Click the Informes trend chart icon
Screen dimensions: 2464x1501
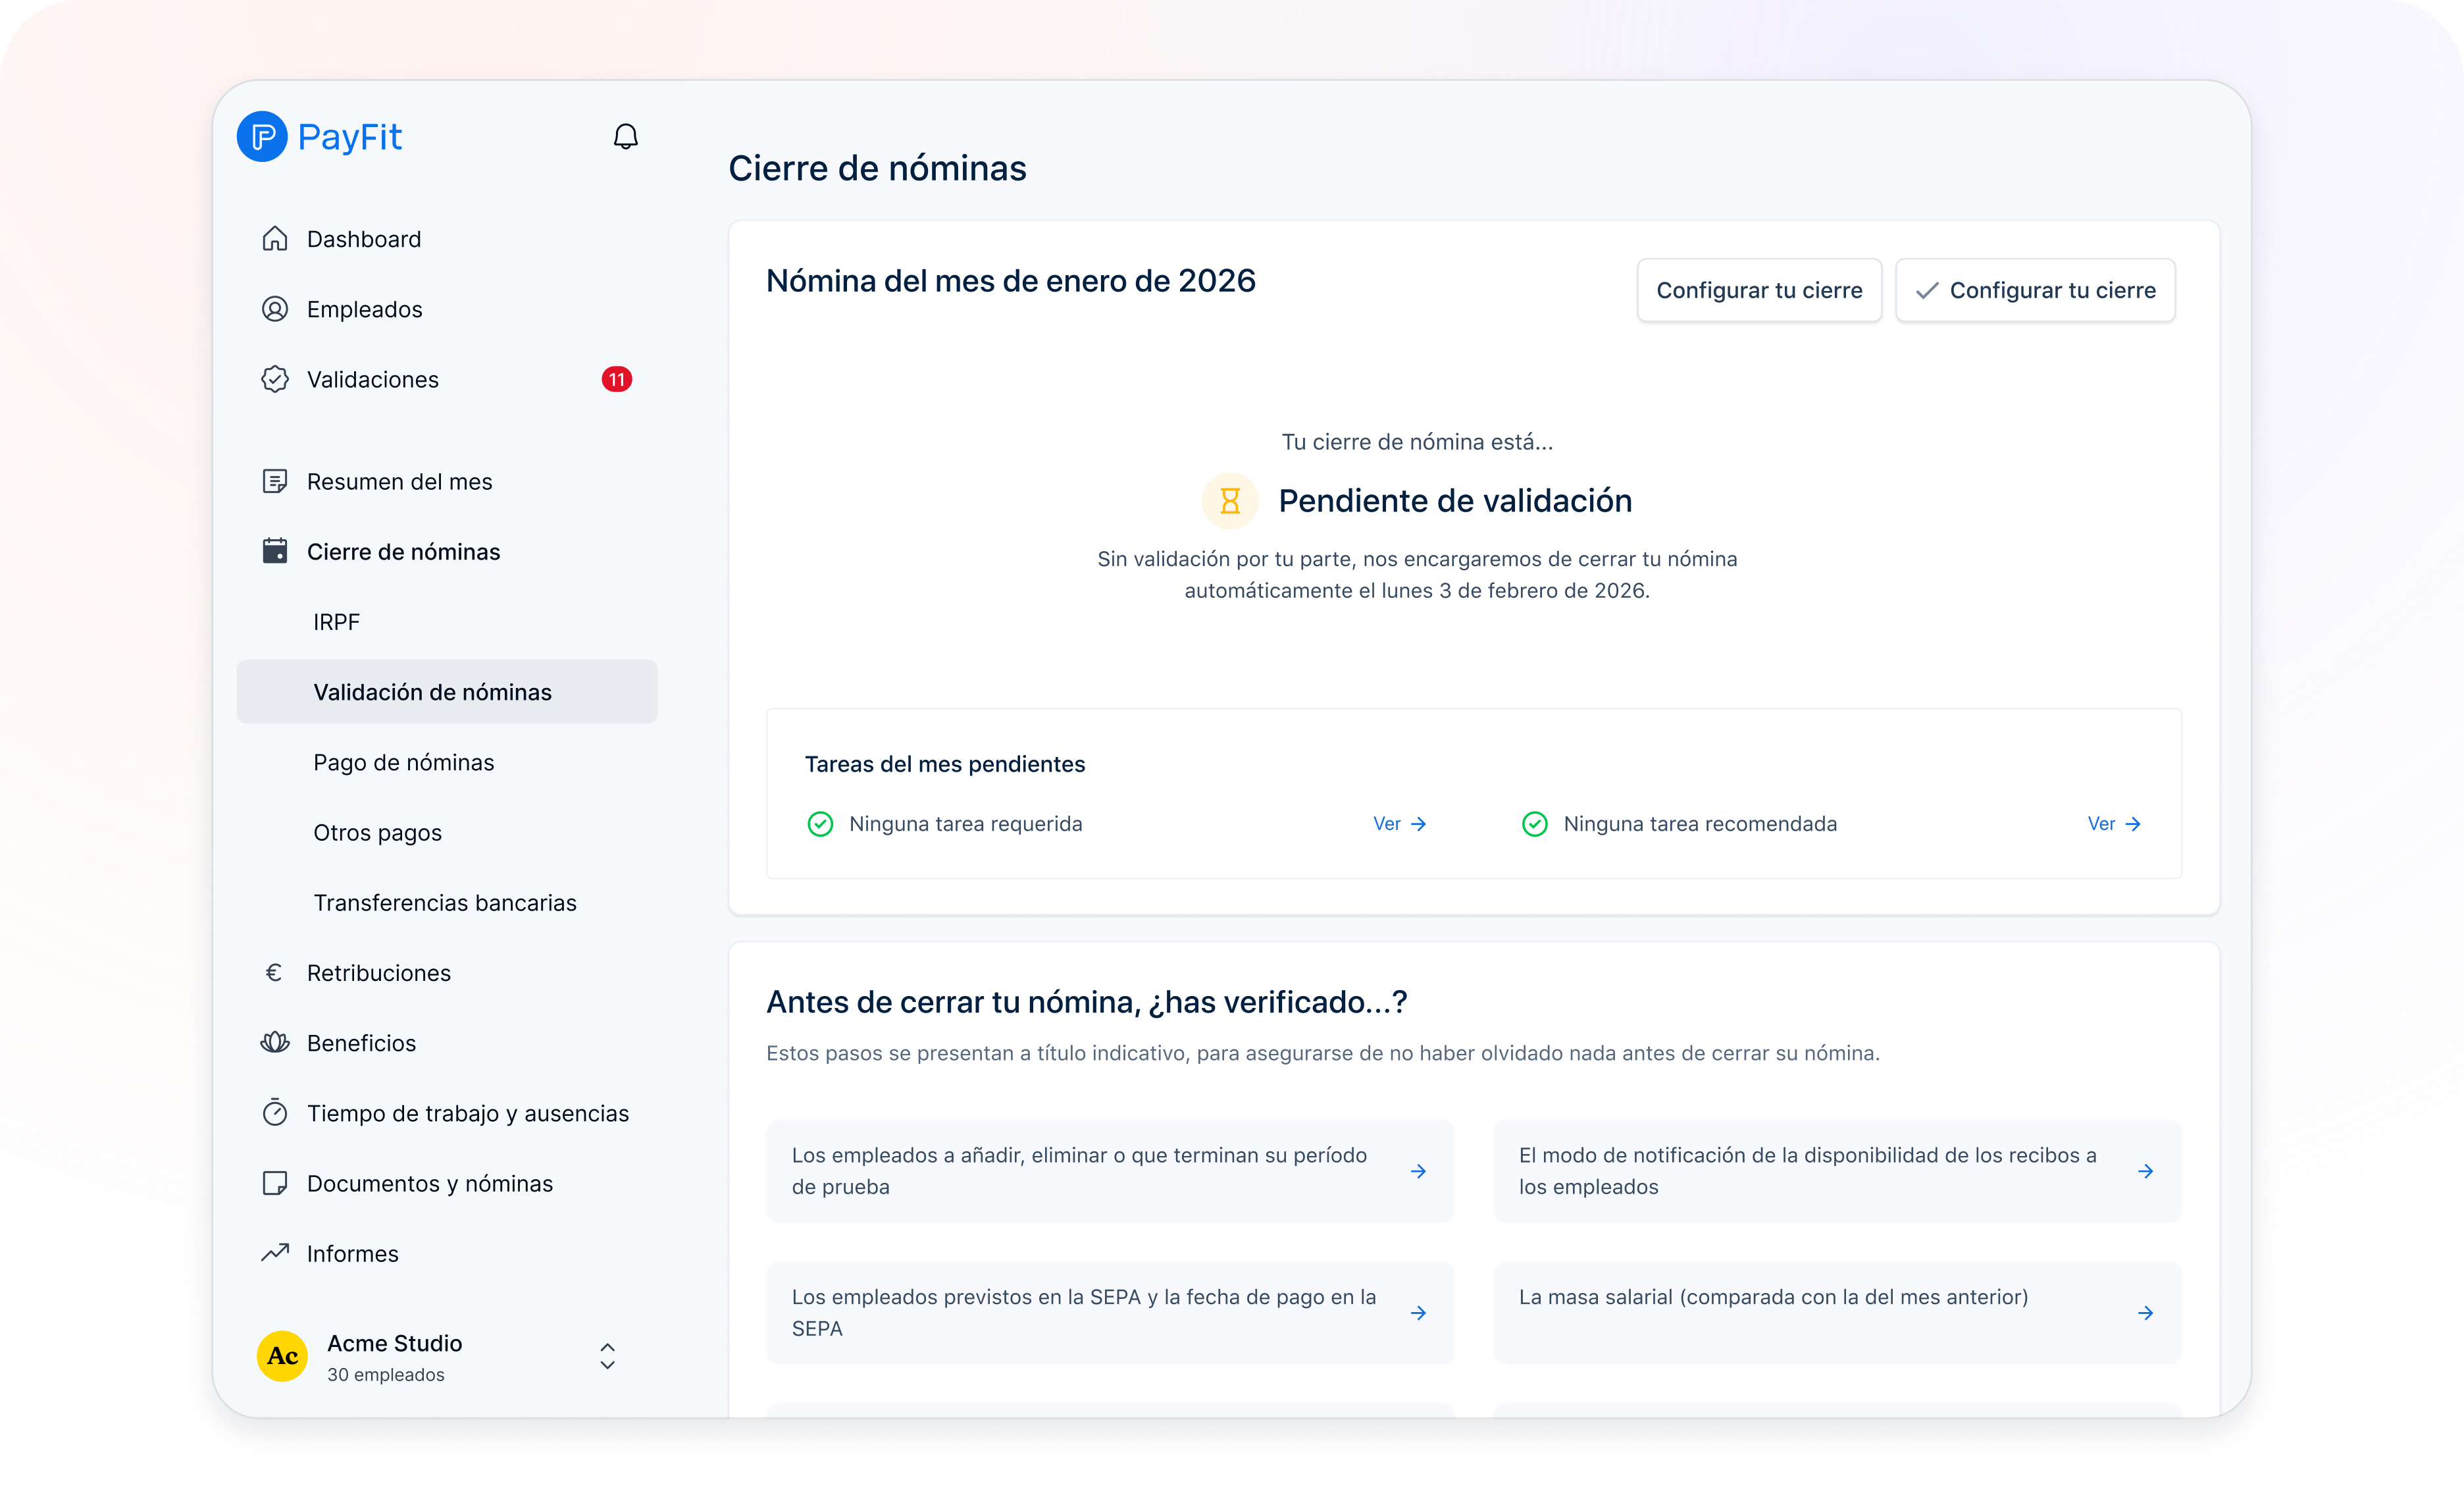click(x=275, y=1252)
